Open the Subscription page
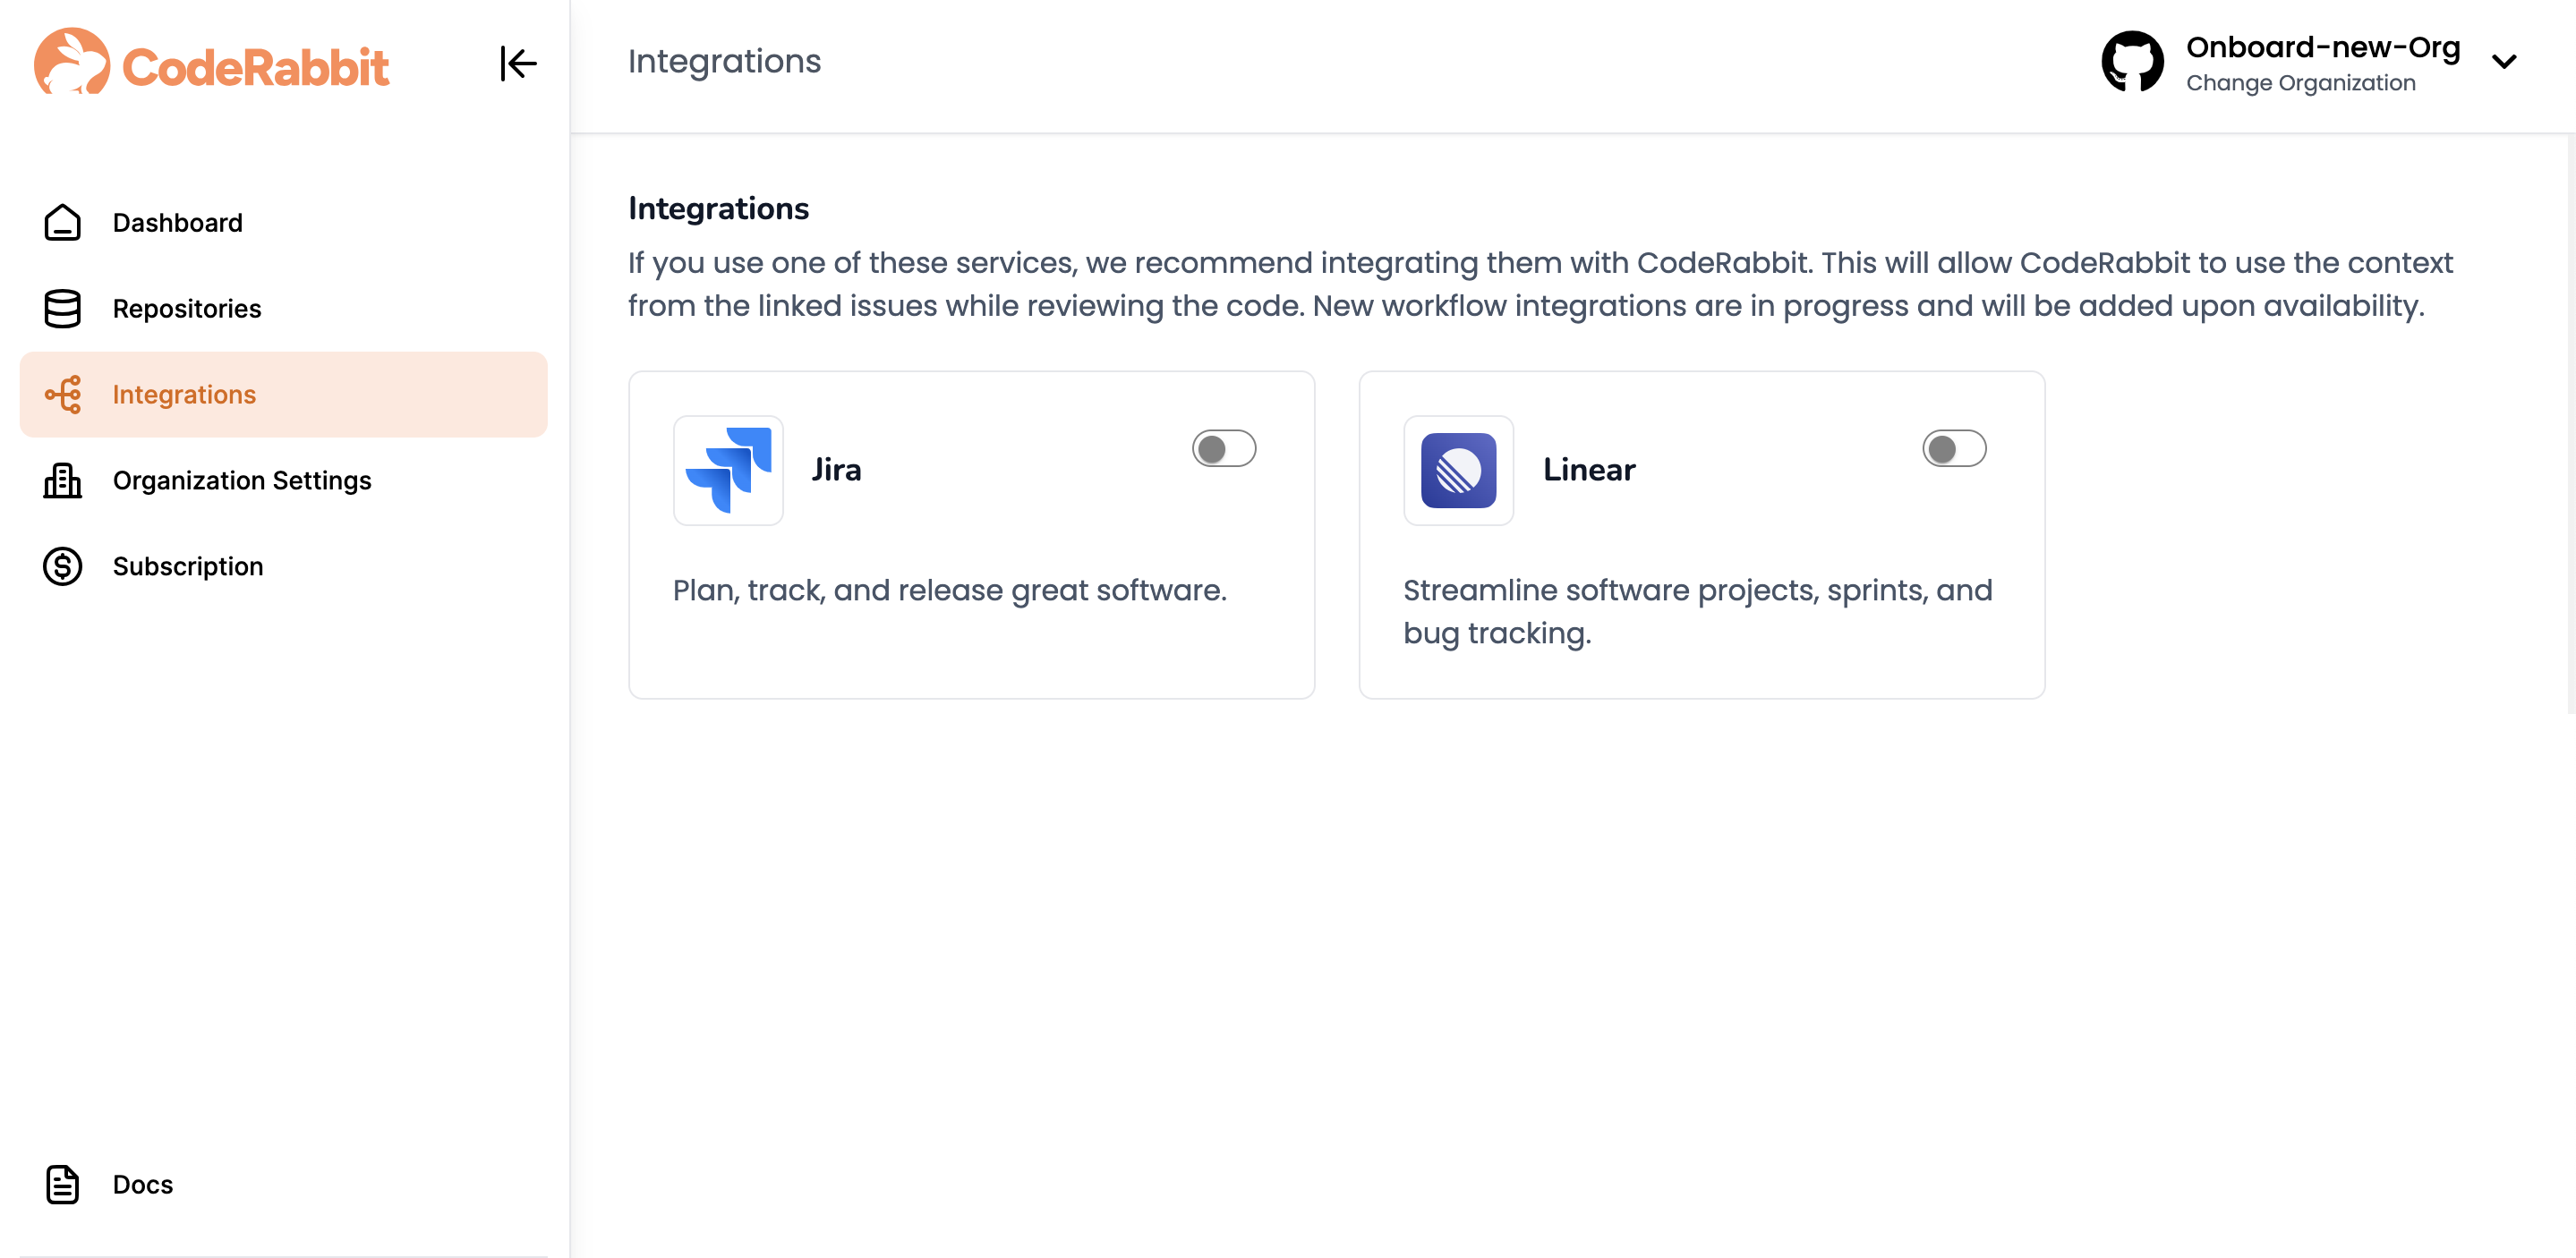Screen dimensions: 2576x1258 pyautogui.click(x=283, y=566)
